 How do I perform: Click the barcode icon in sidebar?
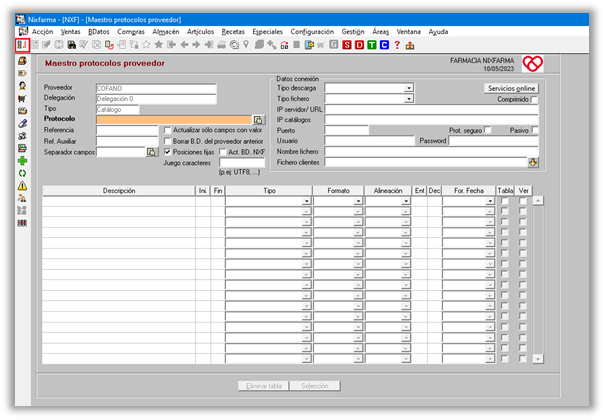pos(22,223)
